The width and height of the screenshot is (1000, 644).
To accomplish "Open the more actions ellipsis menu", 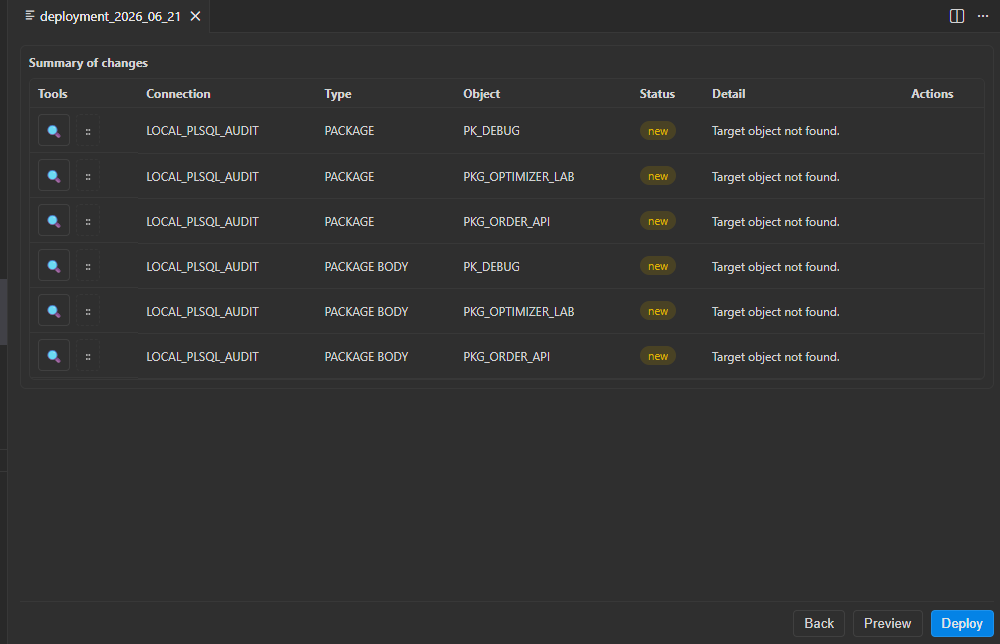I will pos(983,16).
